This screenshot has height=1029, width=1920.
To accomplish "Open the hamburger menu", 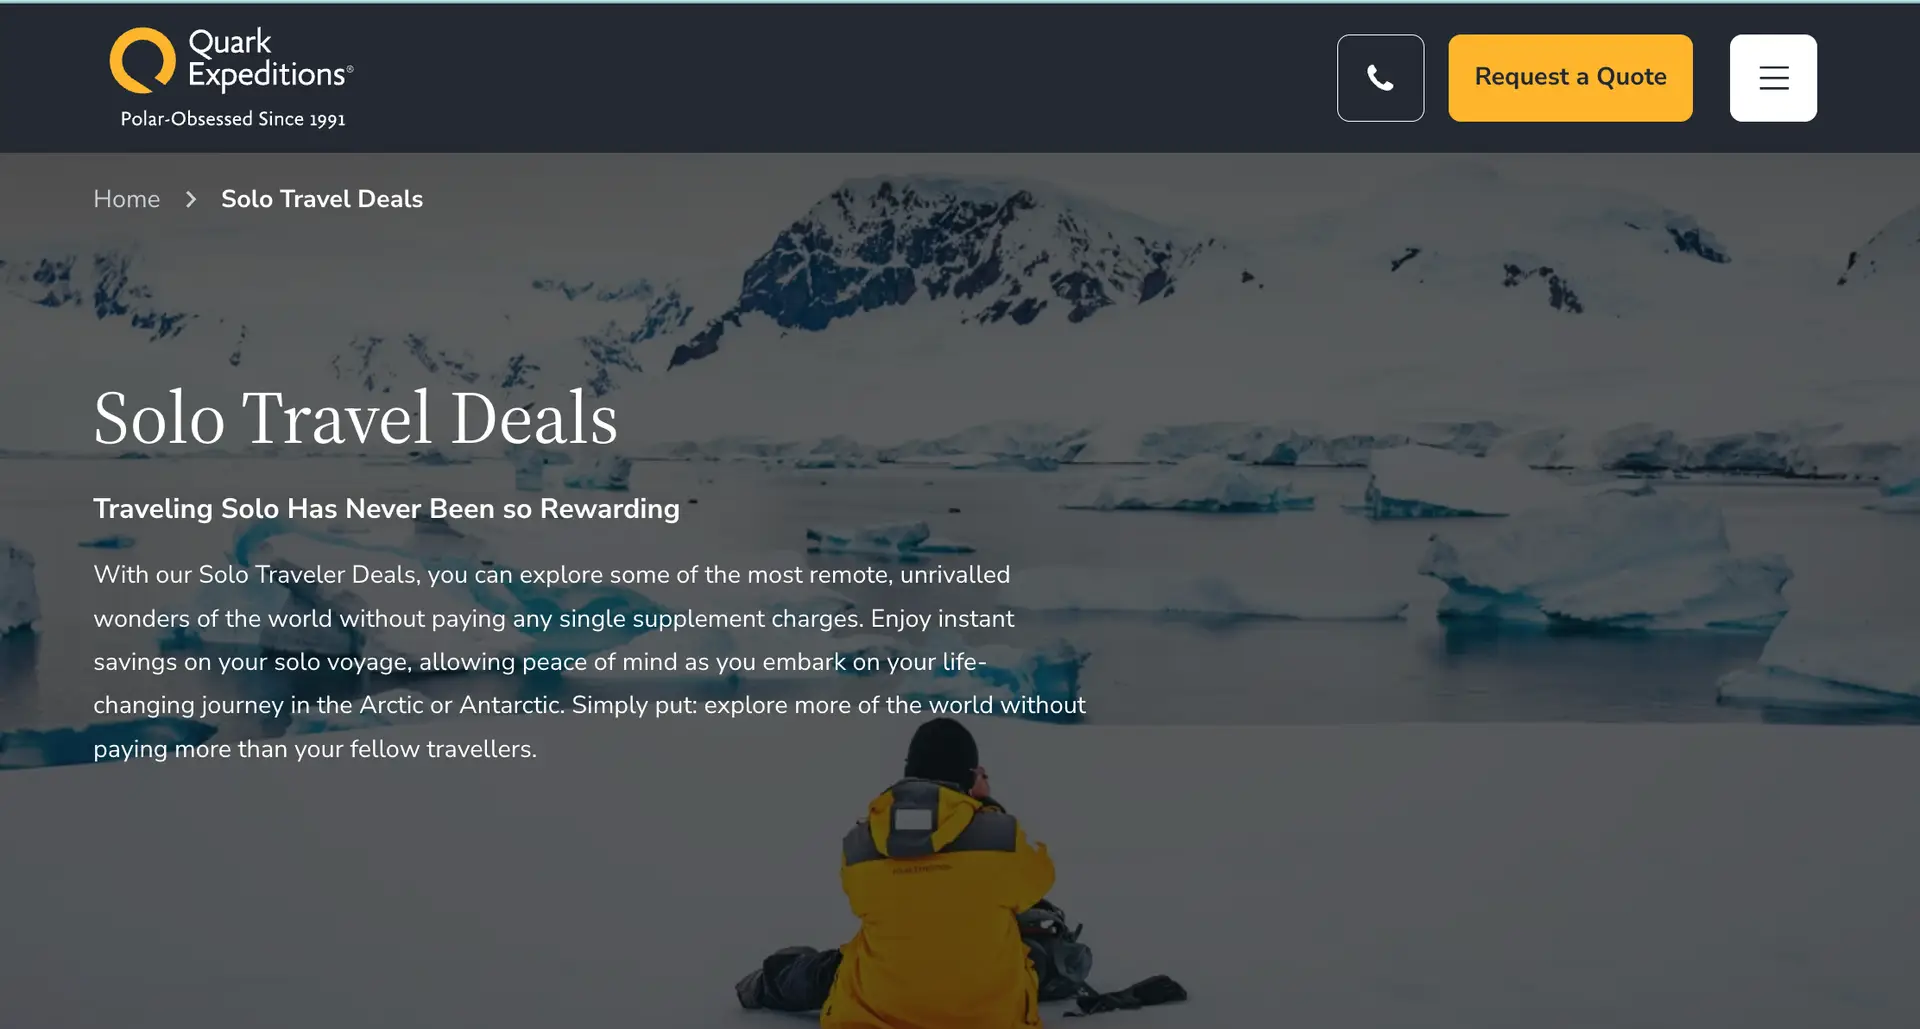I will click(1773, 78).
